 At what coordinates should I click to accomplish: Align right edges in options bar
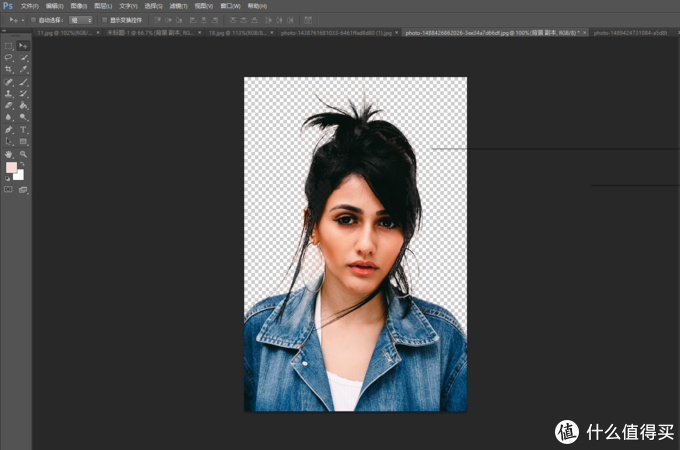(215, 20)
